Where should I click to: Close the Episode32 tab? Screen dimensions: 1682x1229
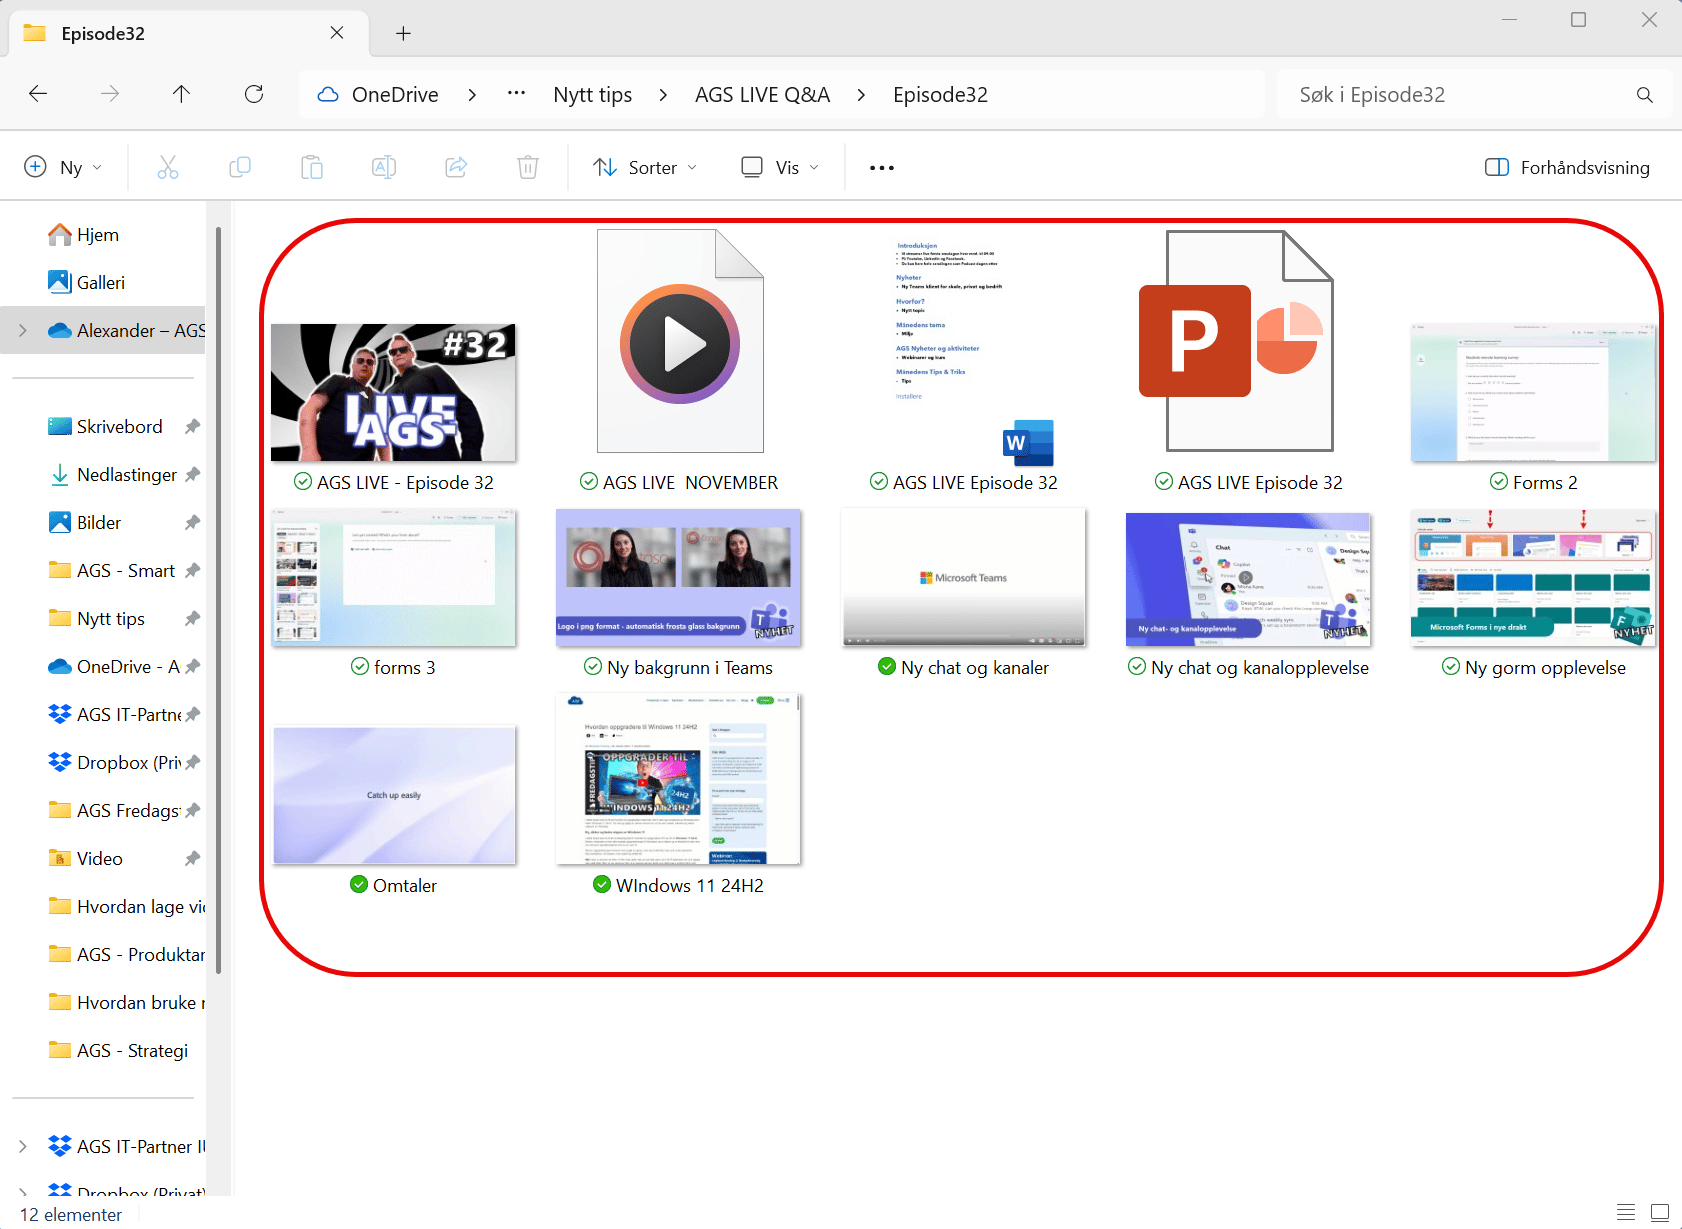click(x=337, y=33)
